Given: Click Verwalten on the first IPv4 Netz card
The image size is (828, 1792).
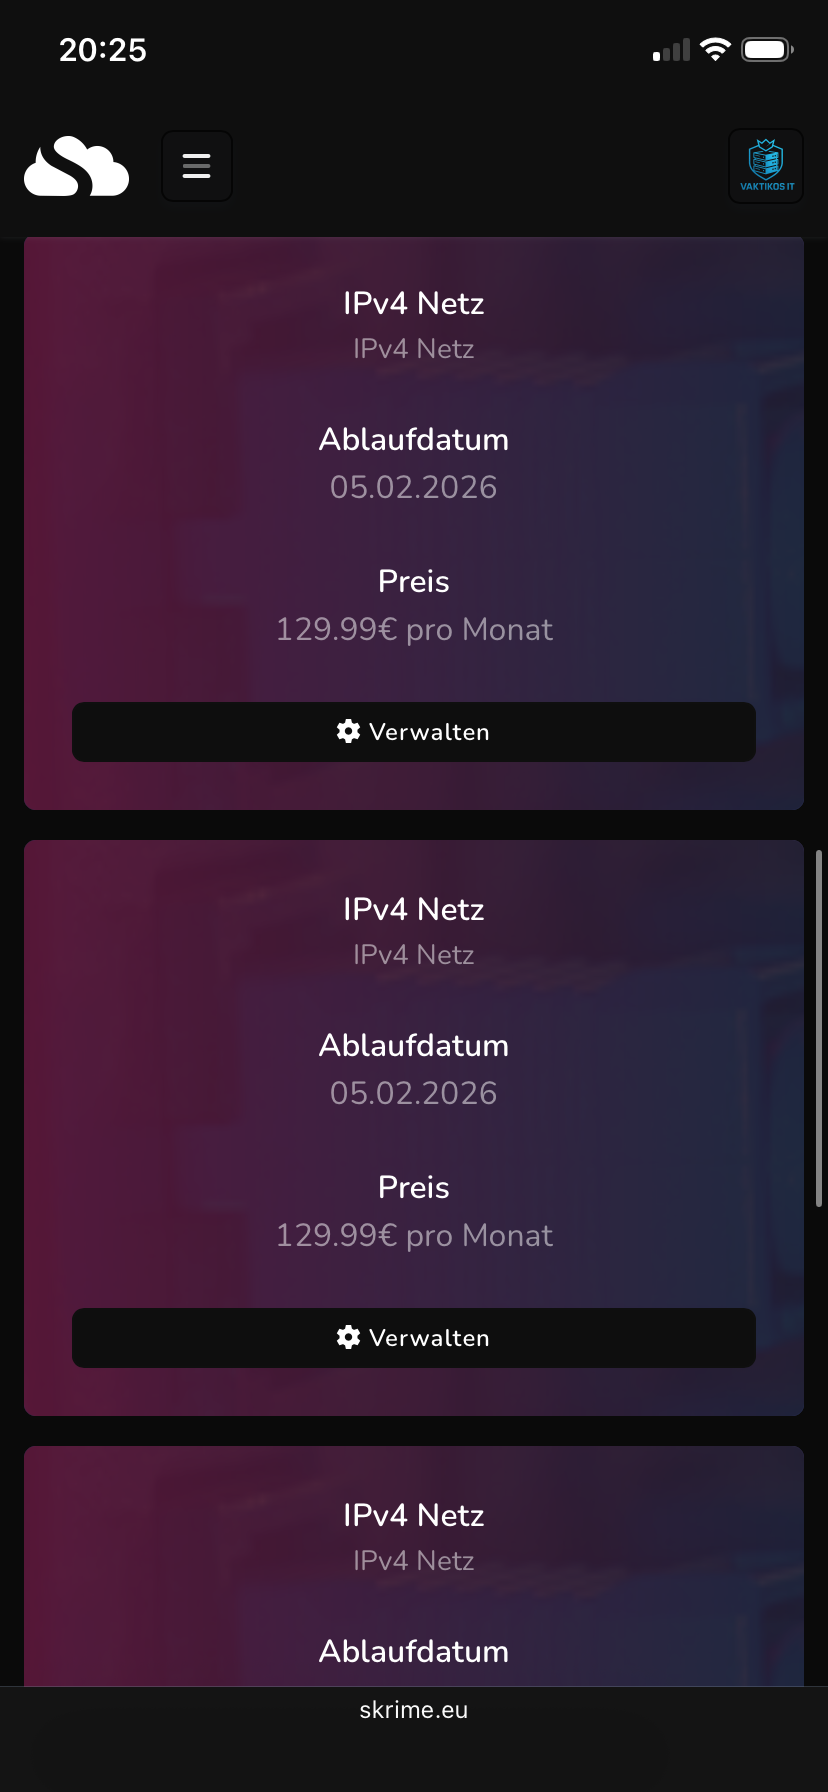Looking at the screenshot, I should [413, 731].
